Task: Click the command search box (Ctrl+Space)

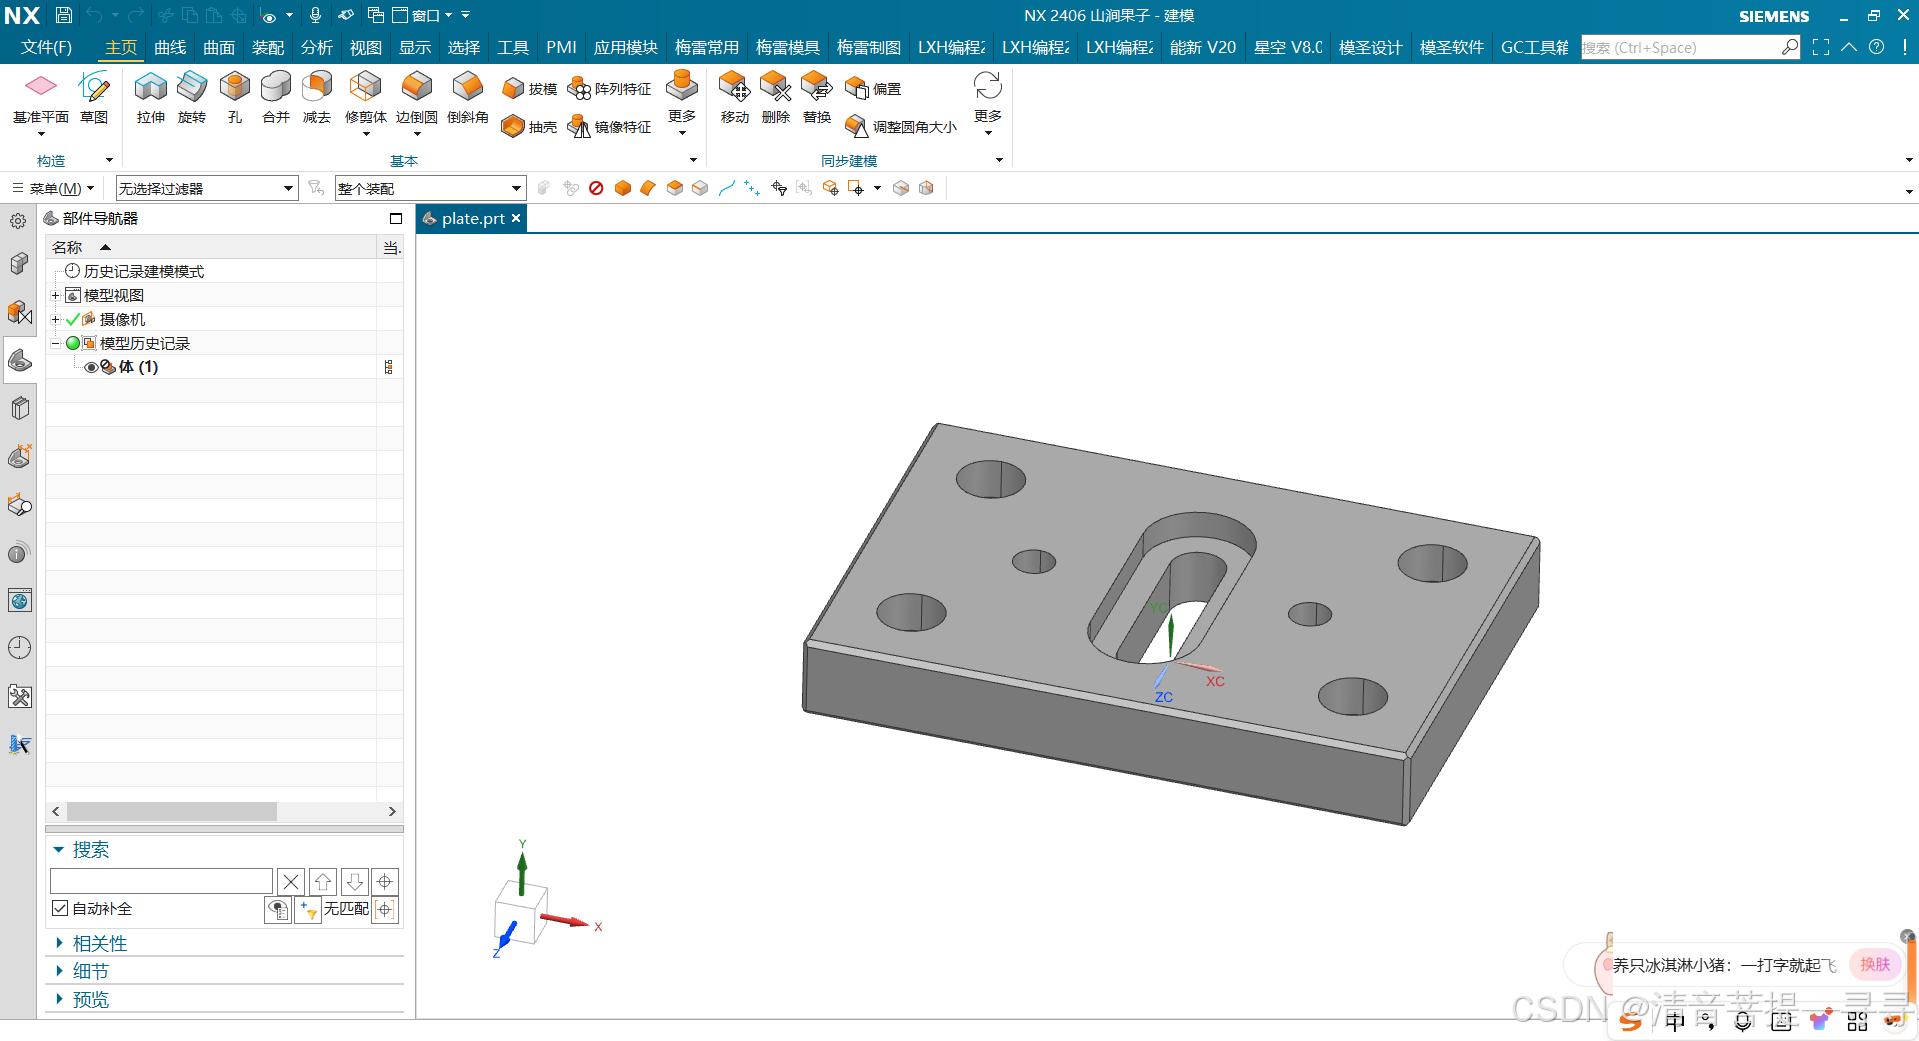Action: click(1690, 47)
